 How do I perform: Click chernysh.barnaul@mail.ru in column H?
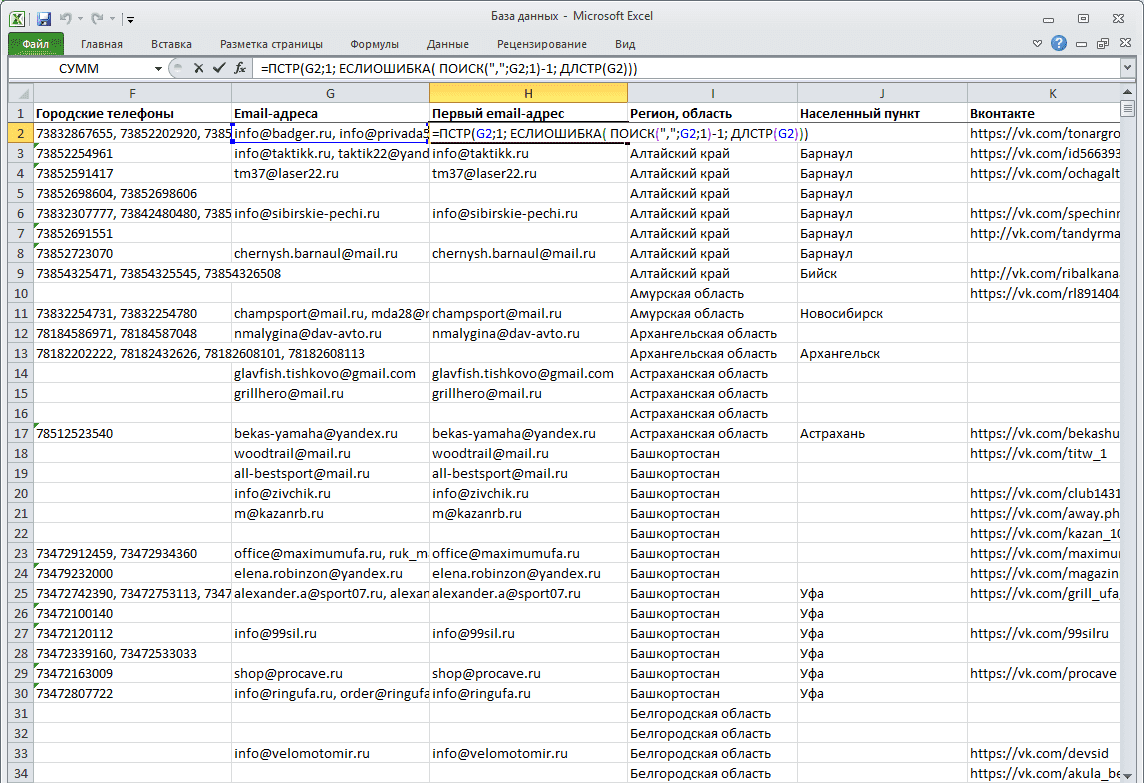[x=528, y=254]
